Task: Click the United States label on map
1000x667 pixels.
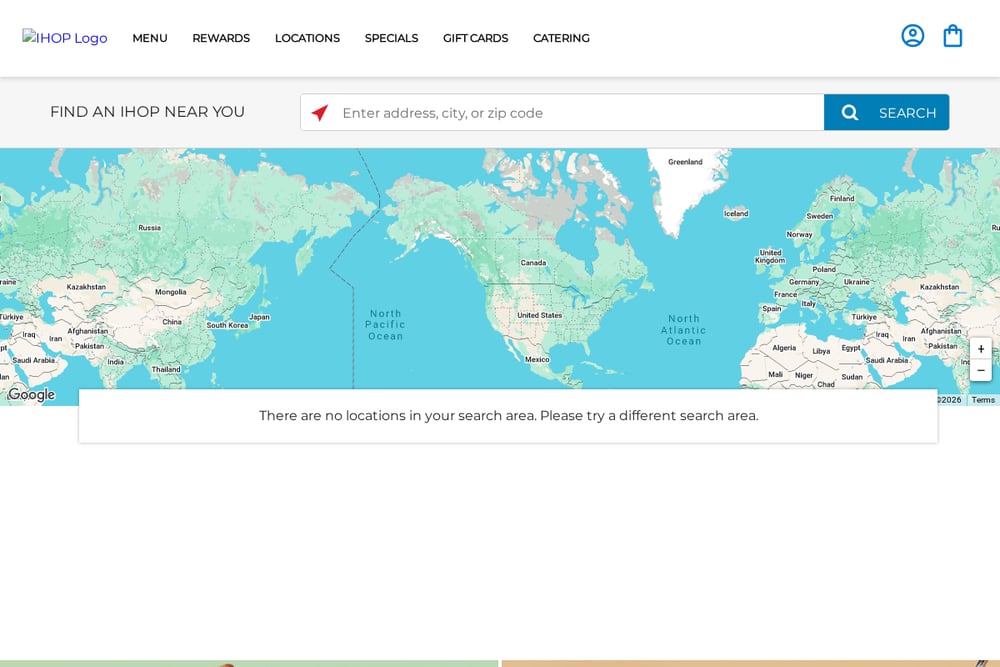Action: coord(540,315)
